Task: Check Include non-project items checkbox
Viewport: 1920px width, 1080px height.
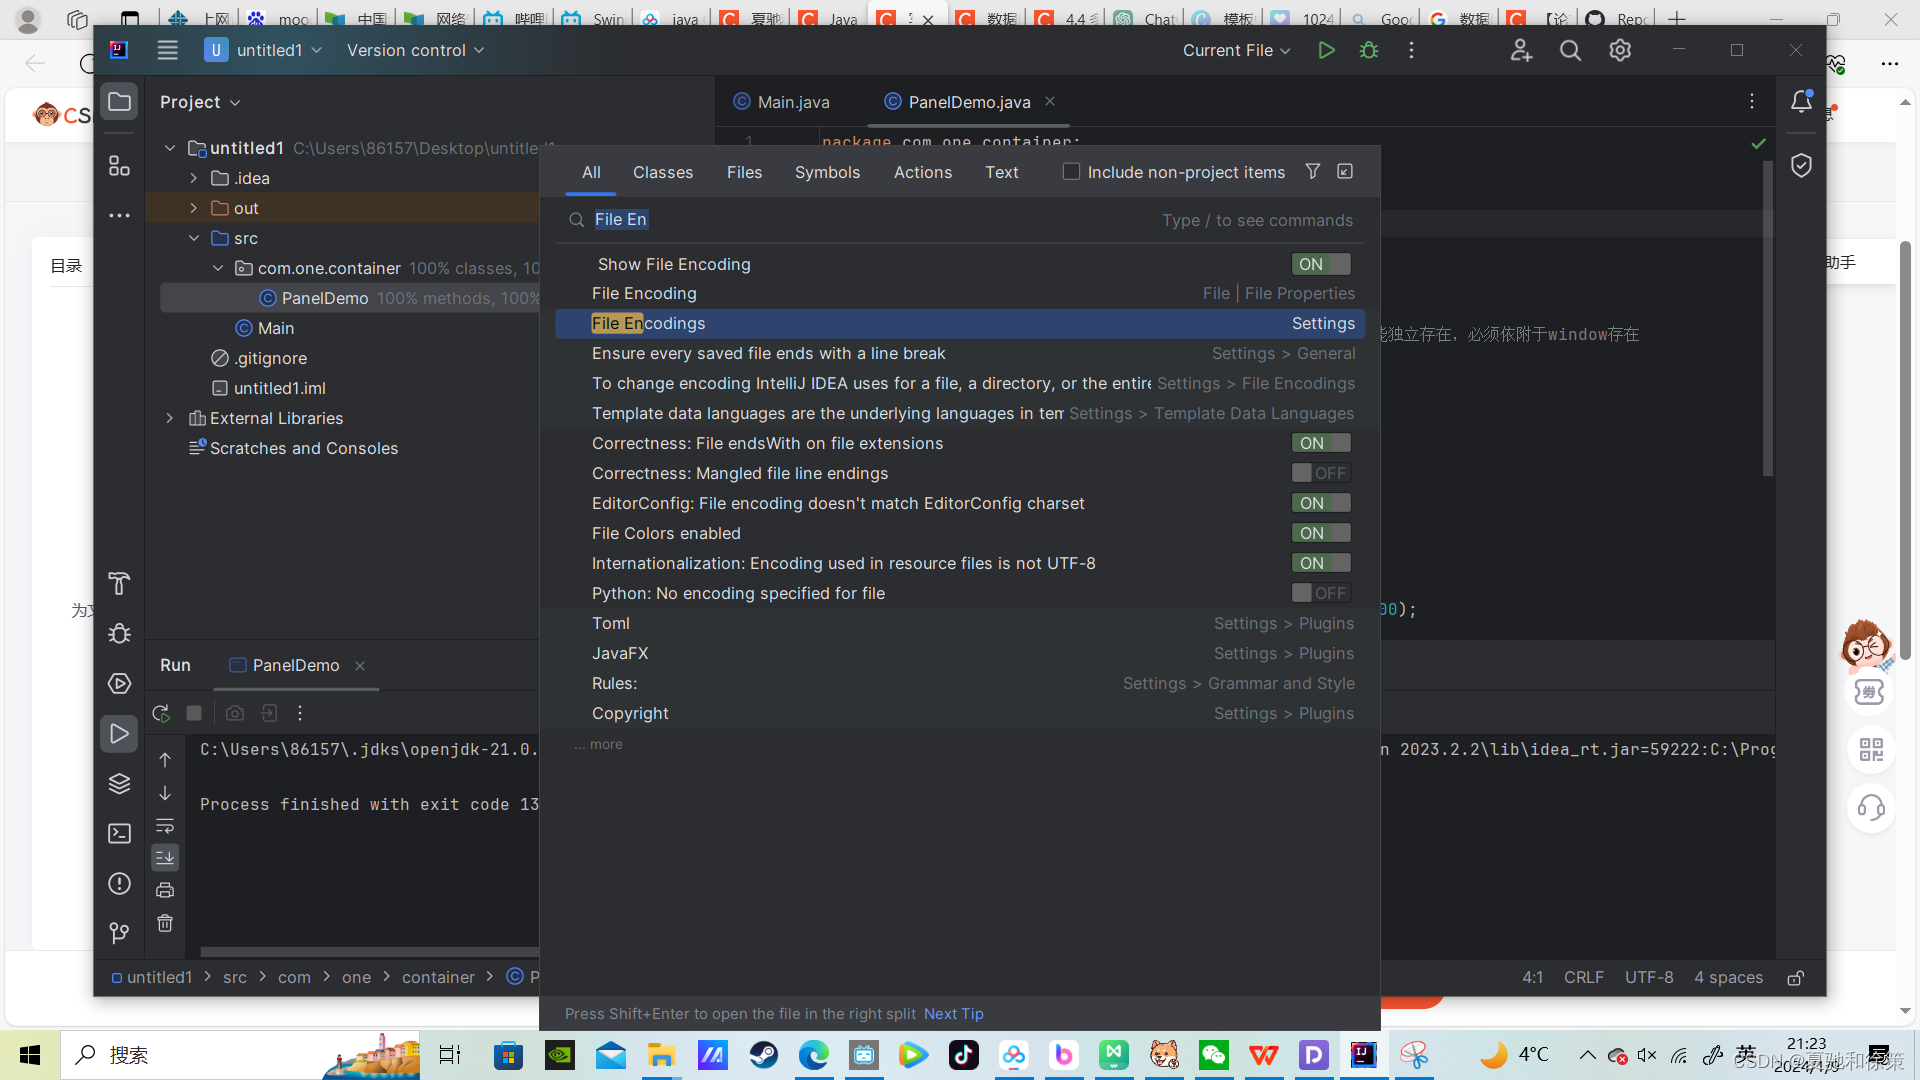Action: (x=1071, y=172)
